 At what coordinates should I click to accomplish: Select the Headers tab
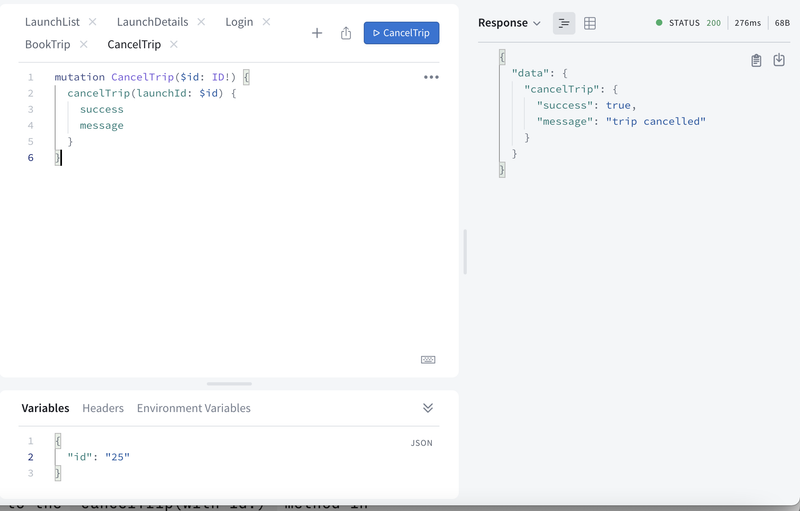point(103,408)
